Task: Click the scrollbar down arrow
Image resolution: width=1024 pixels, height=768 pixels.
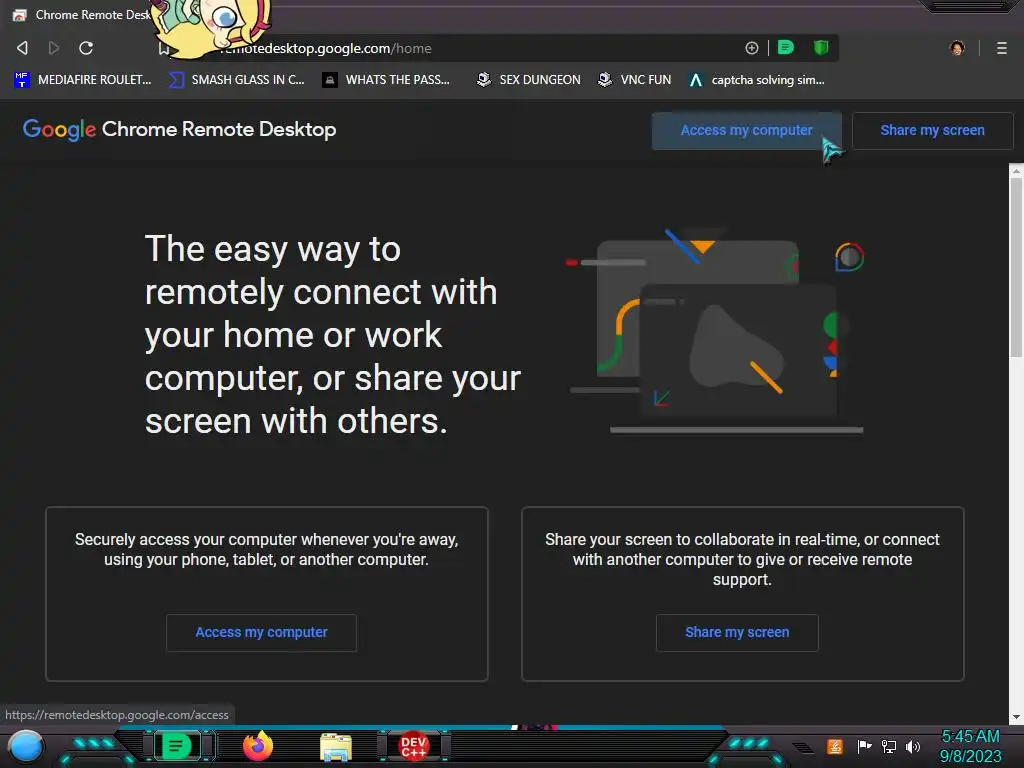Action: click(1016, 717)
